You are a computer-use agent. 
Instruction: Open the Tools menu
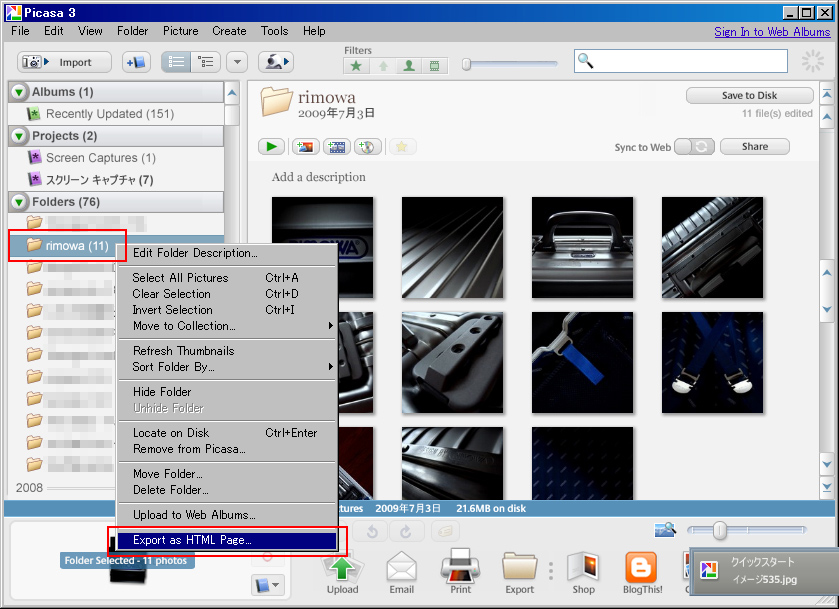274,31
